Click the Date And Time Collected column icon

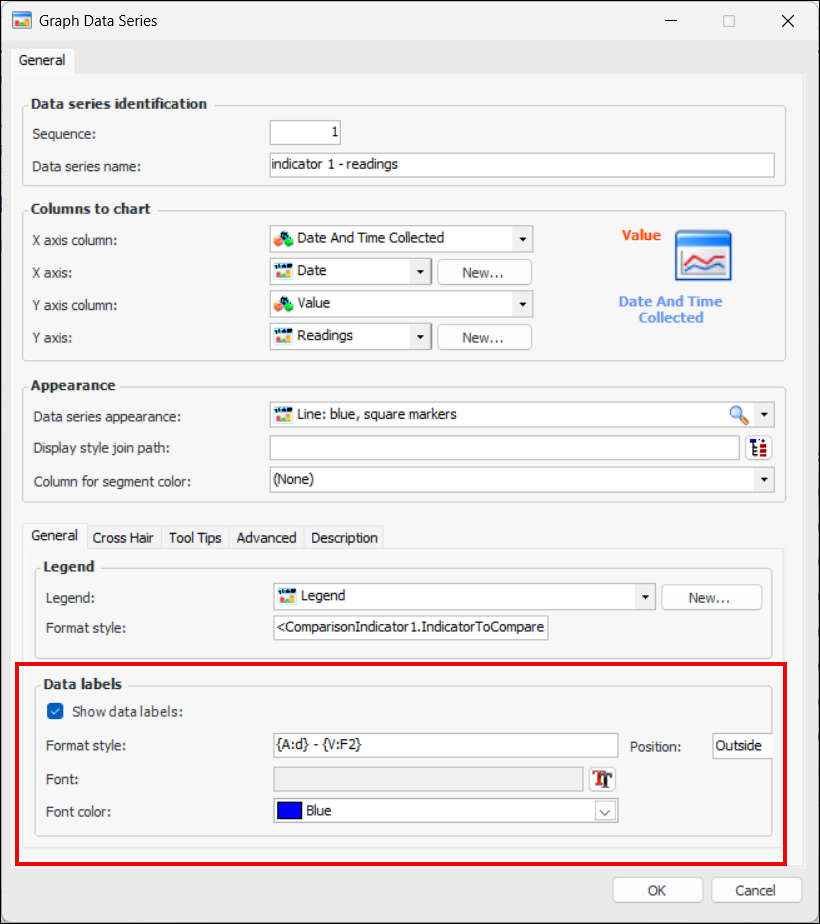(283, 238)
